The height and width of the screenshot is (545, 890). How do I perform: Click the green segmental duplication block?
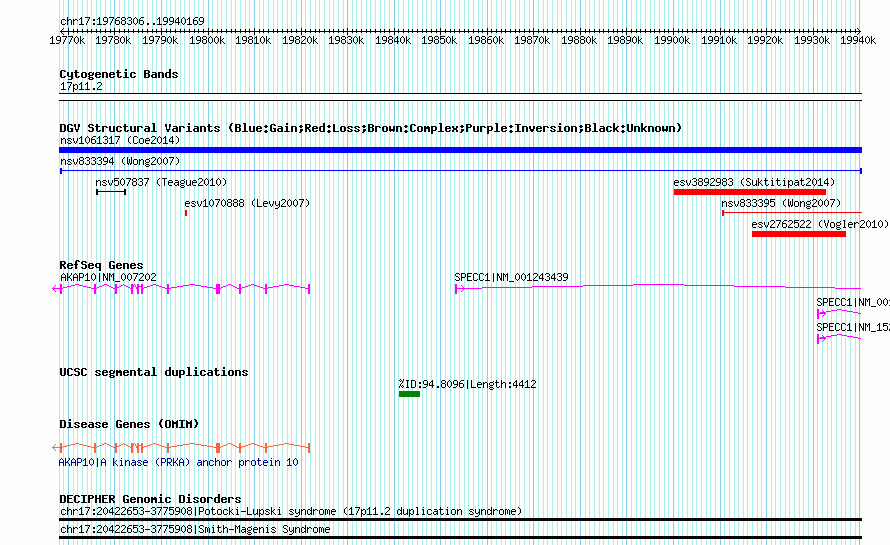409,394
